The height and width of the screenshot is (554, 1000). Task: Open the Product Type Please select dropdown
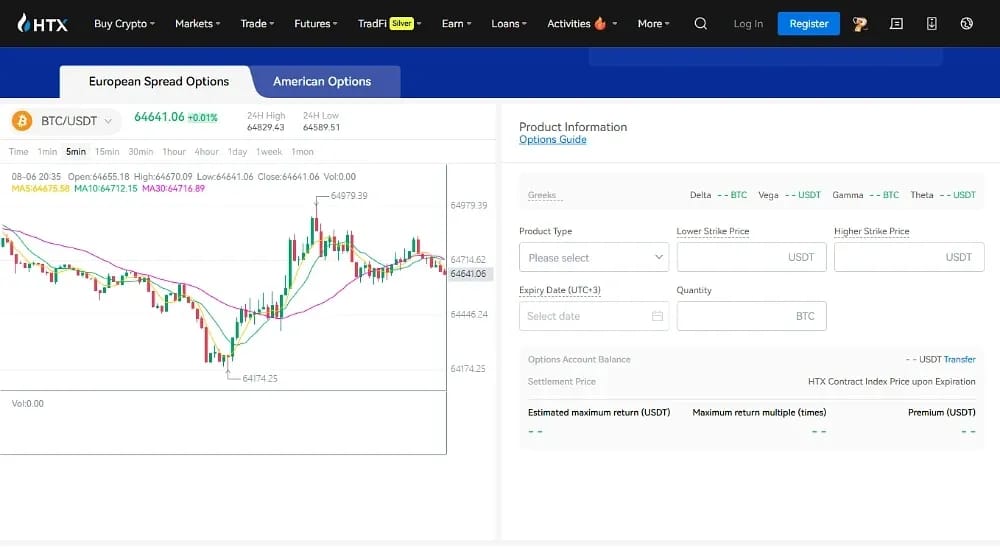point(594,257)
